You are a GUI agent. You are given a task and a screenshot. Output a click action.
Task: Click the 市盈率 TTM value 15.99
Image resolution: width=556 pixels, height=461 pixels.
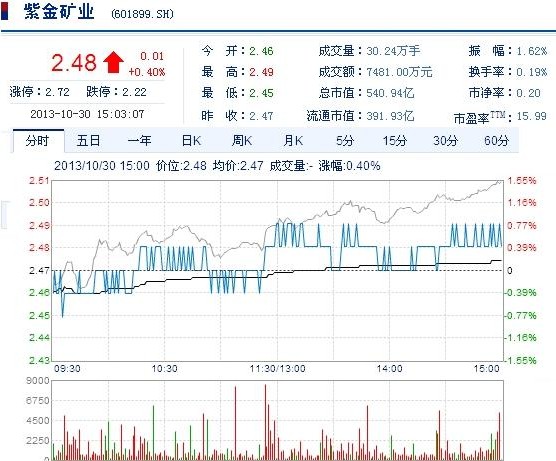tap(532, 116)
